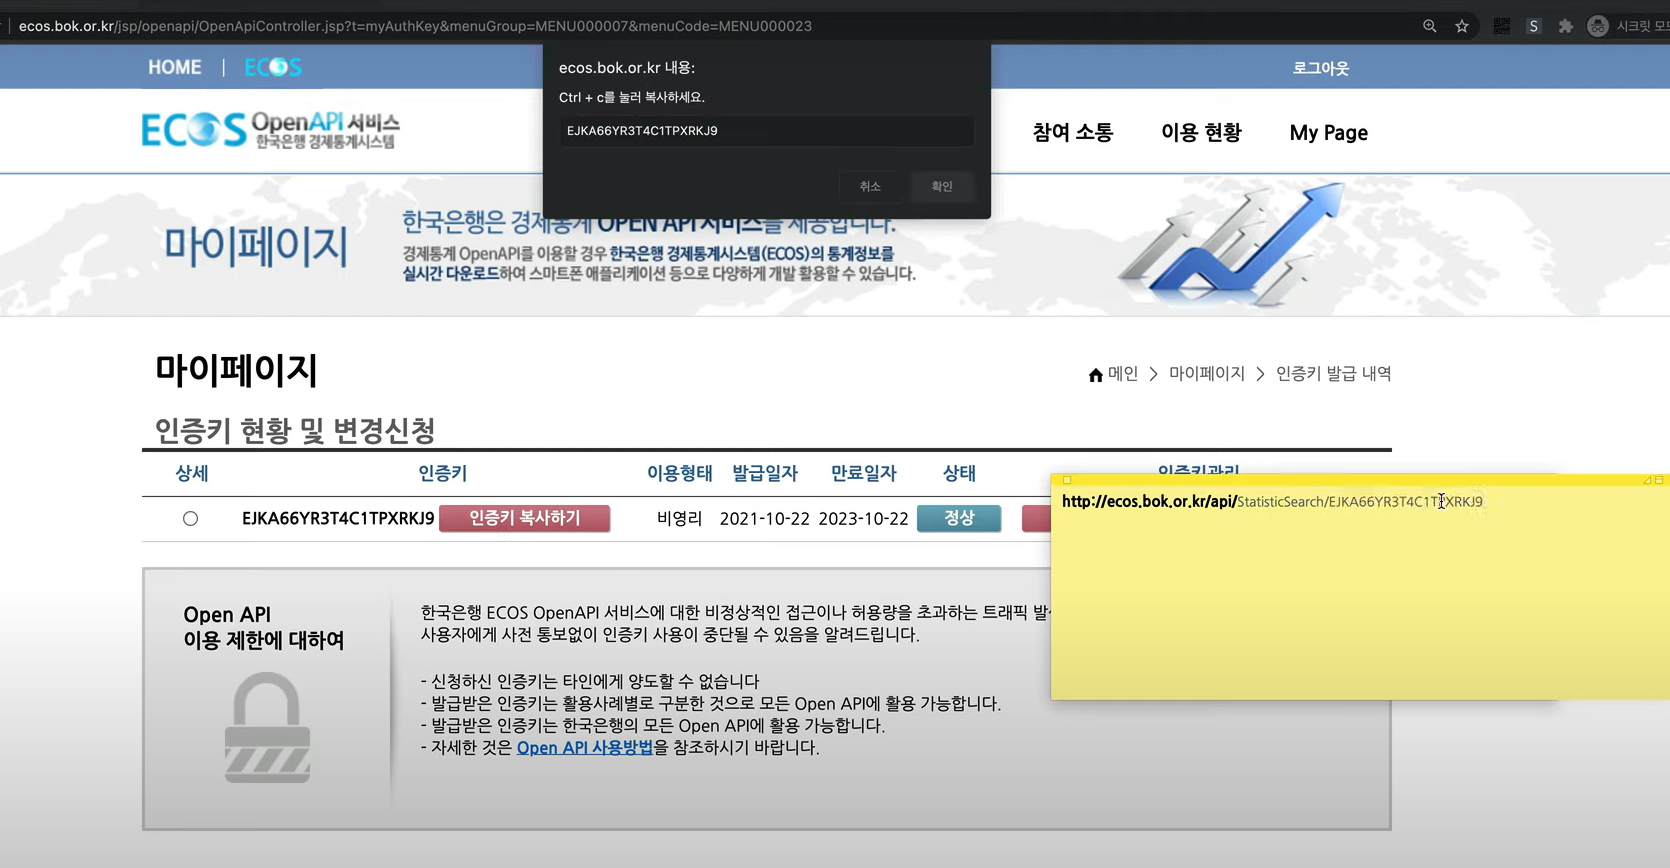Open 참여 소통 menu
Image resolution: width=1670 pixels, height=868 pixels.
click(1073, 132)
